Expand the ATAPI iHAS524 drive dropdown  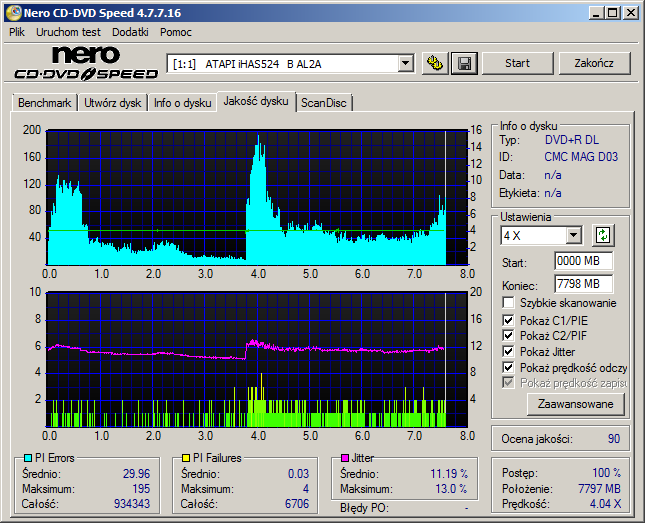pos(406,64)
